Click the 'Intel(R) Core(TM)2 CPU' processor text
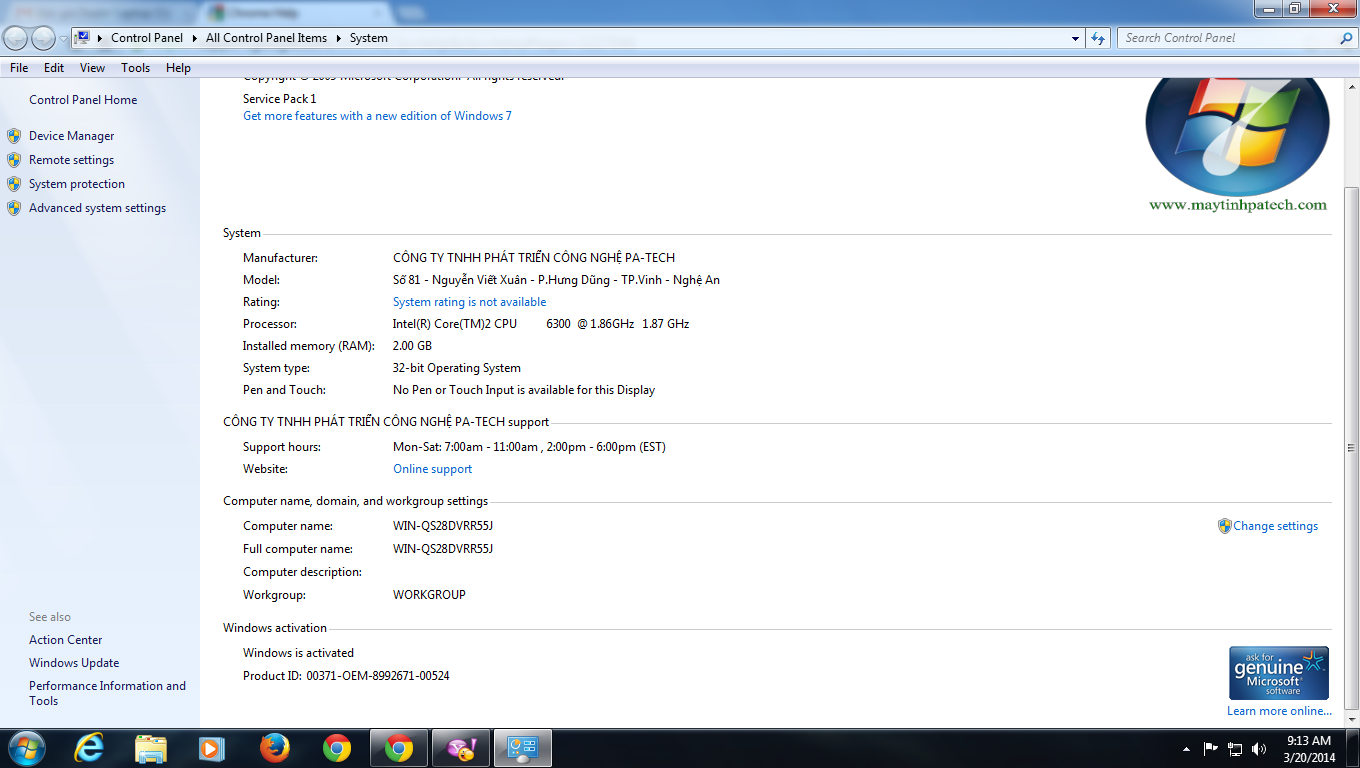This screenshot has height=768, width=1360. 455,324
